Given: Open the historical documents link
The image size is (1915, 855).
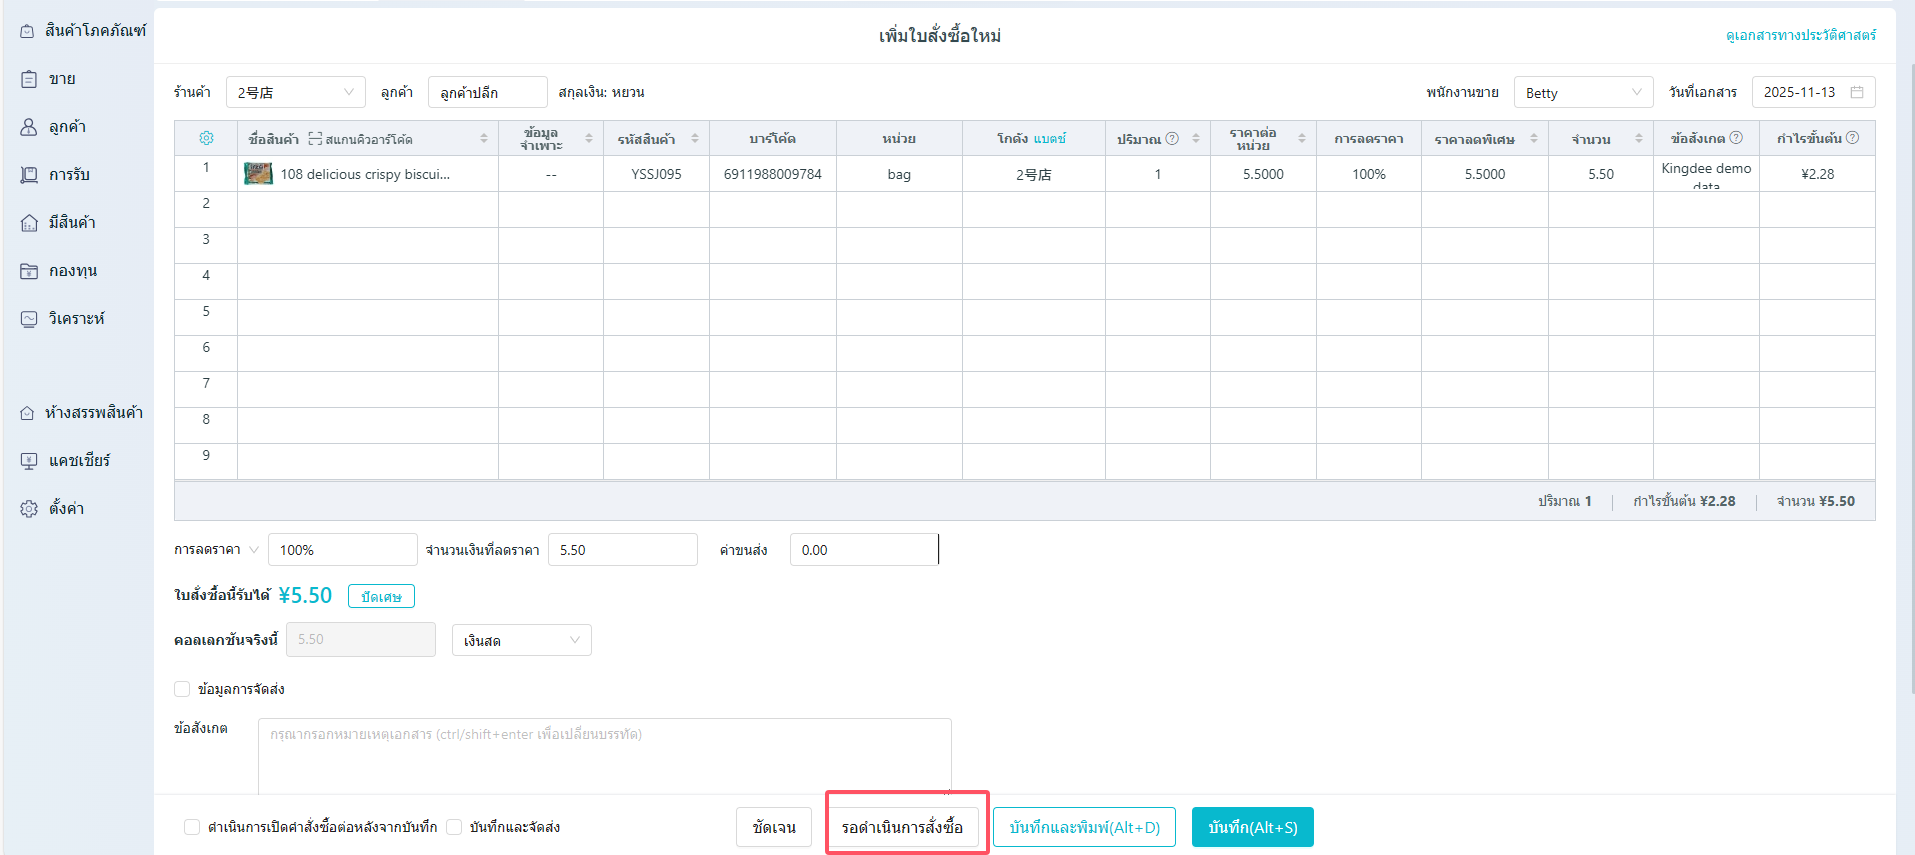Looking at the screenshot, I should tap(1800, 35).
